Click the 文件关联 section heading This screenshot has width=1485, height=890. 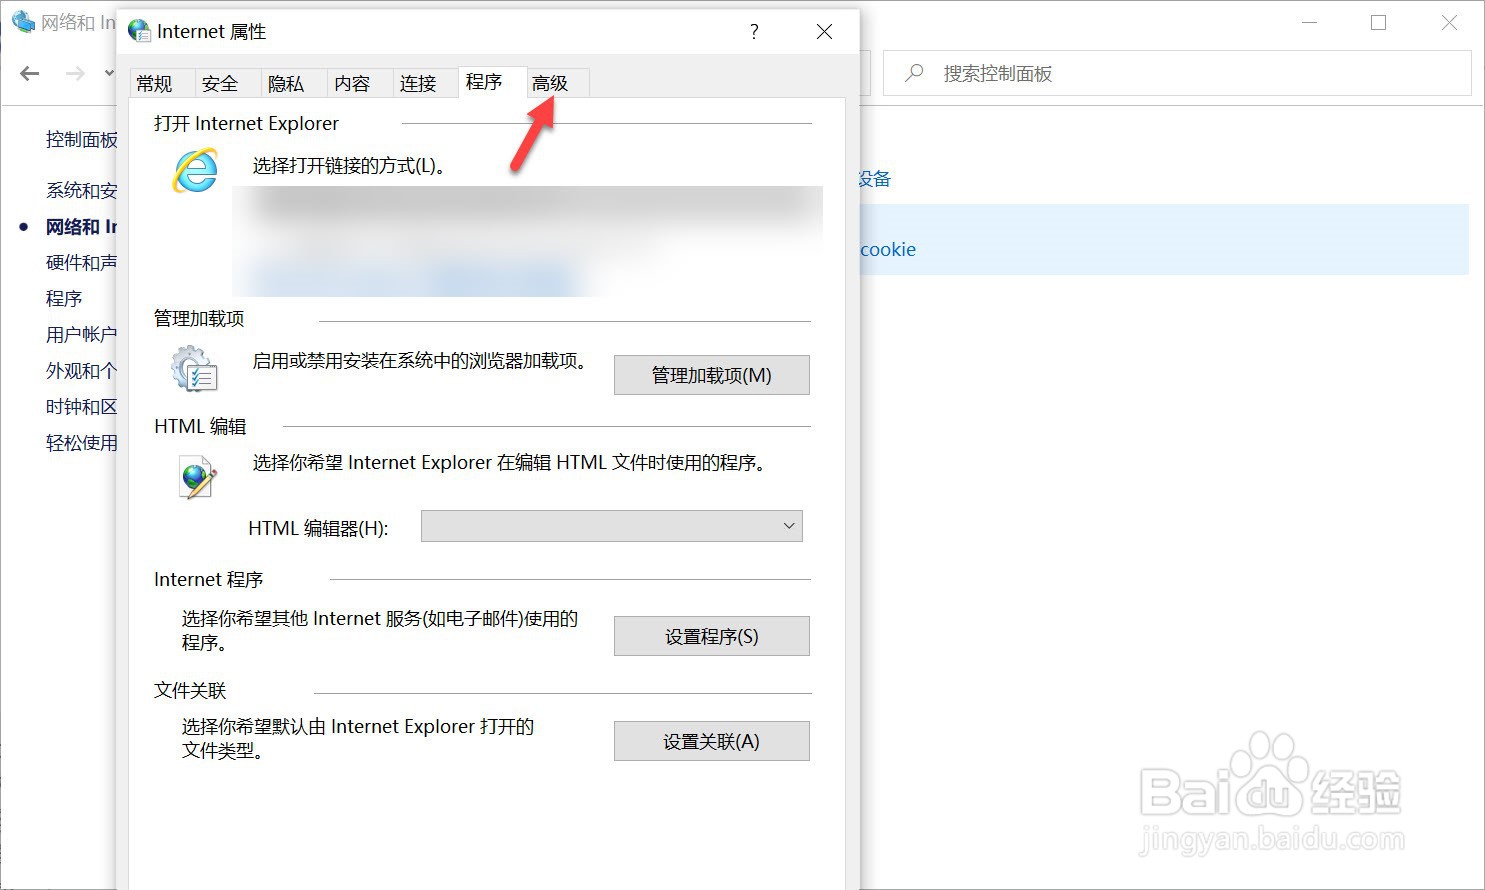point(190,691)
